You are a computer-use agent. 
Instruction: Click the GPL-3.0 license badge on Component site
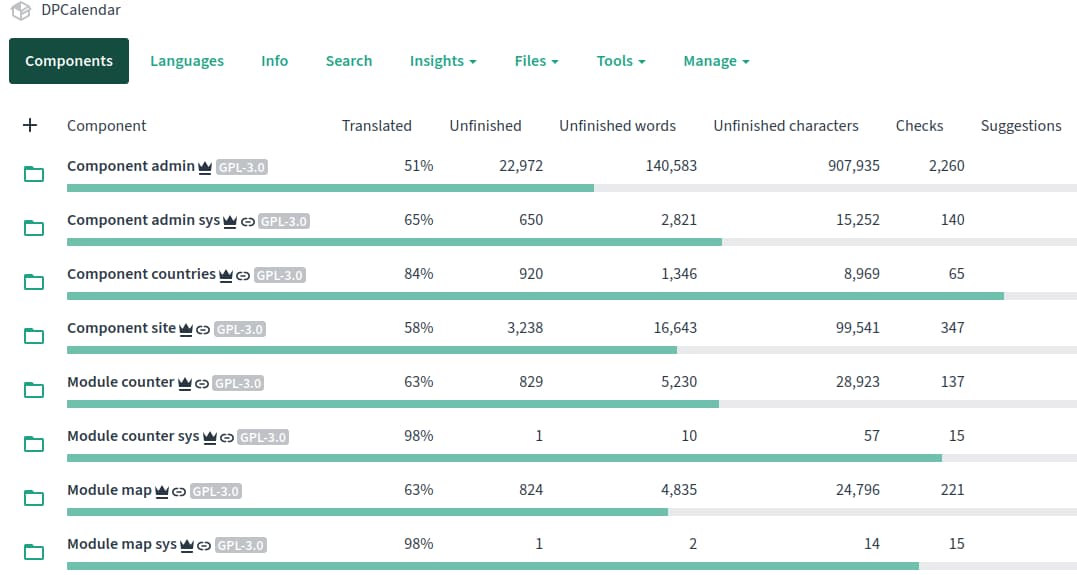point(240,329)
